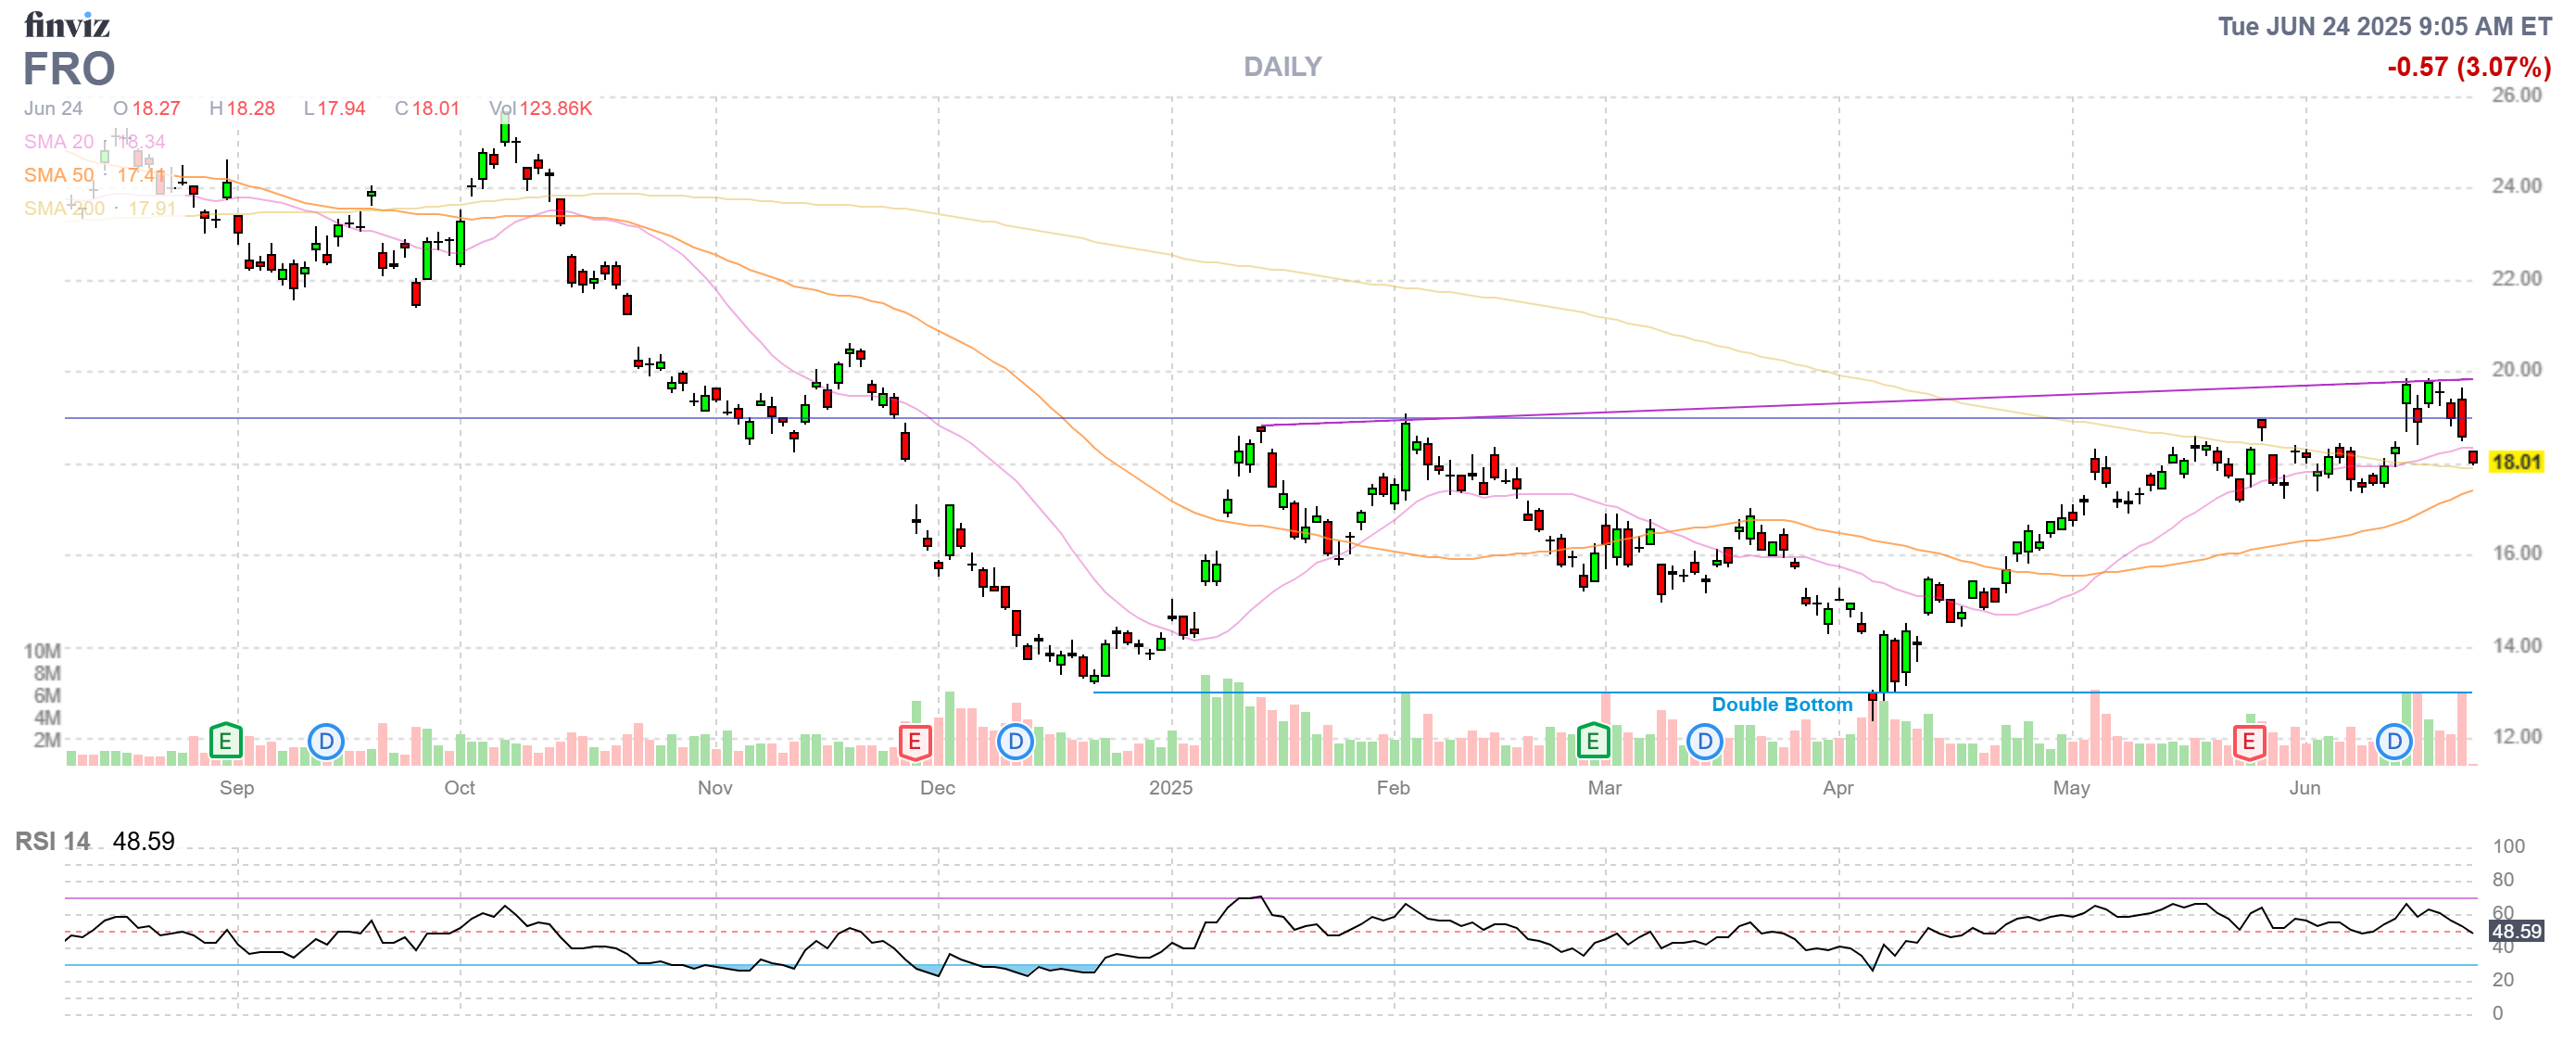Click the yellow 18.01 current price tag
2576x1042 pixels.
point(2516,462)
